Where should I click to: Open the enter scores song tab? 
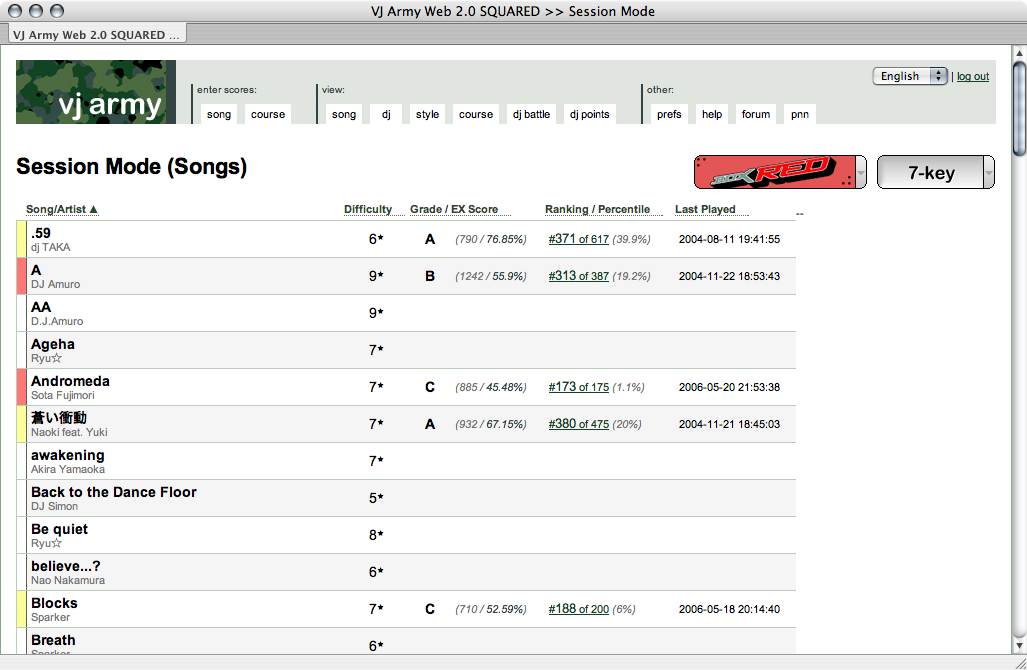coord(219,114)
